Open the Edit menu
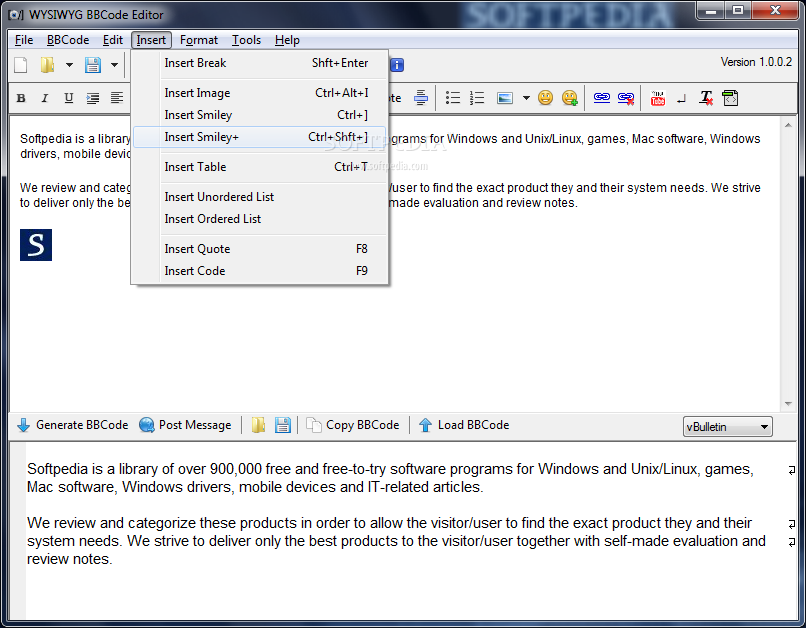Viewport: 806px width, 628px height. pos(113,40)
